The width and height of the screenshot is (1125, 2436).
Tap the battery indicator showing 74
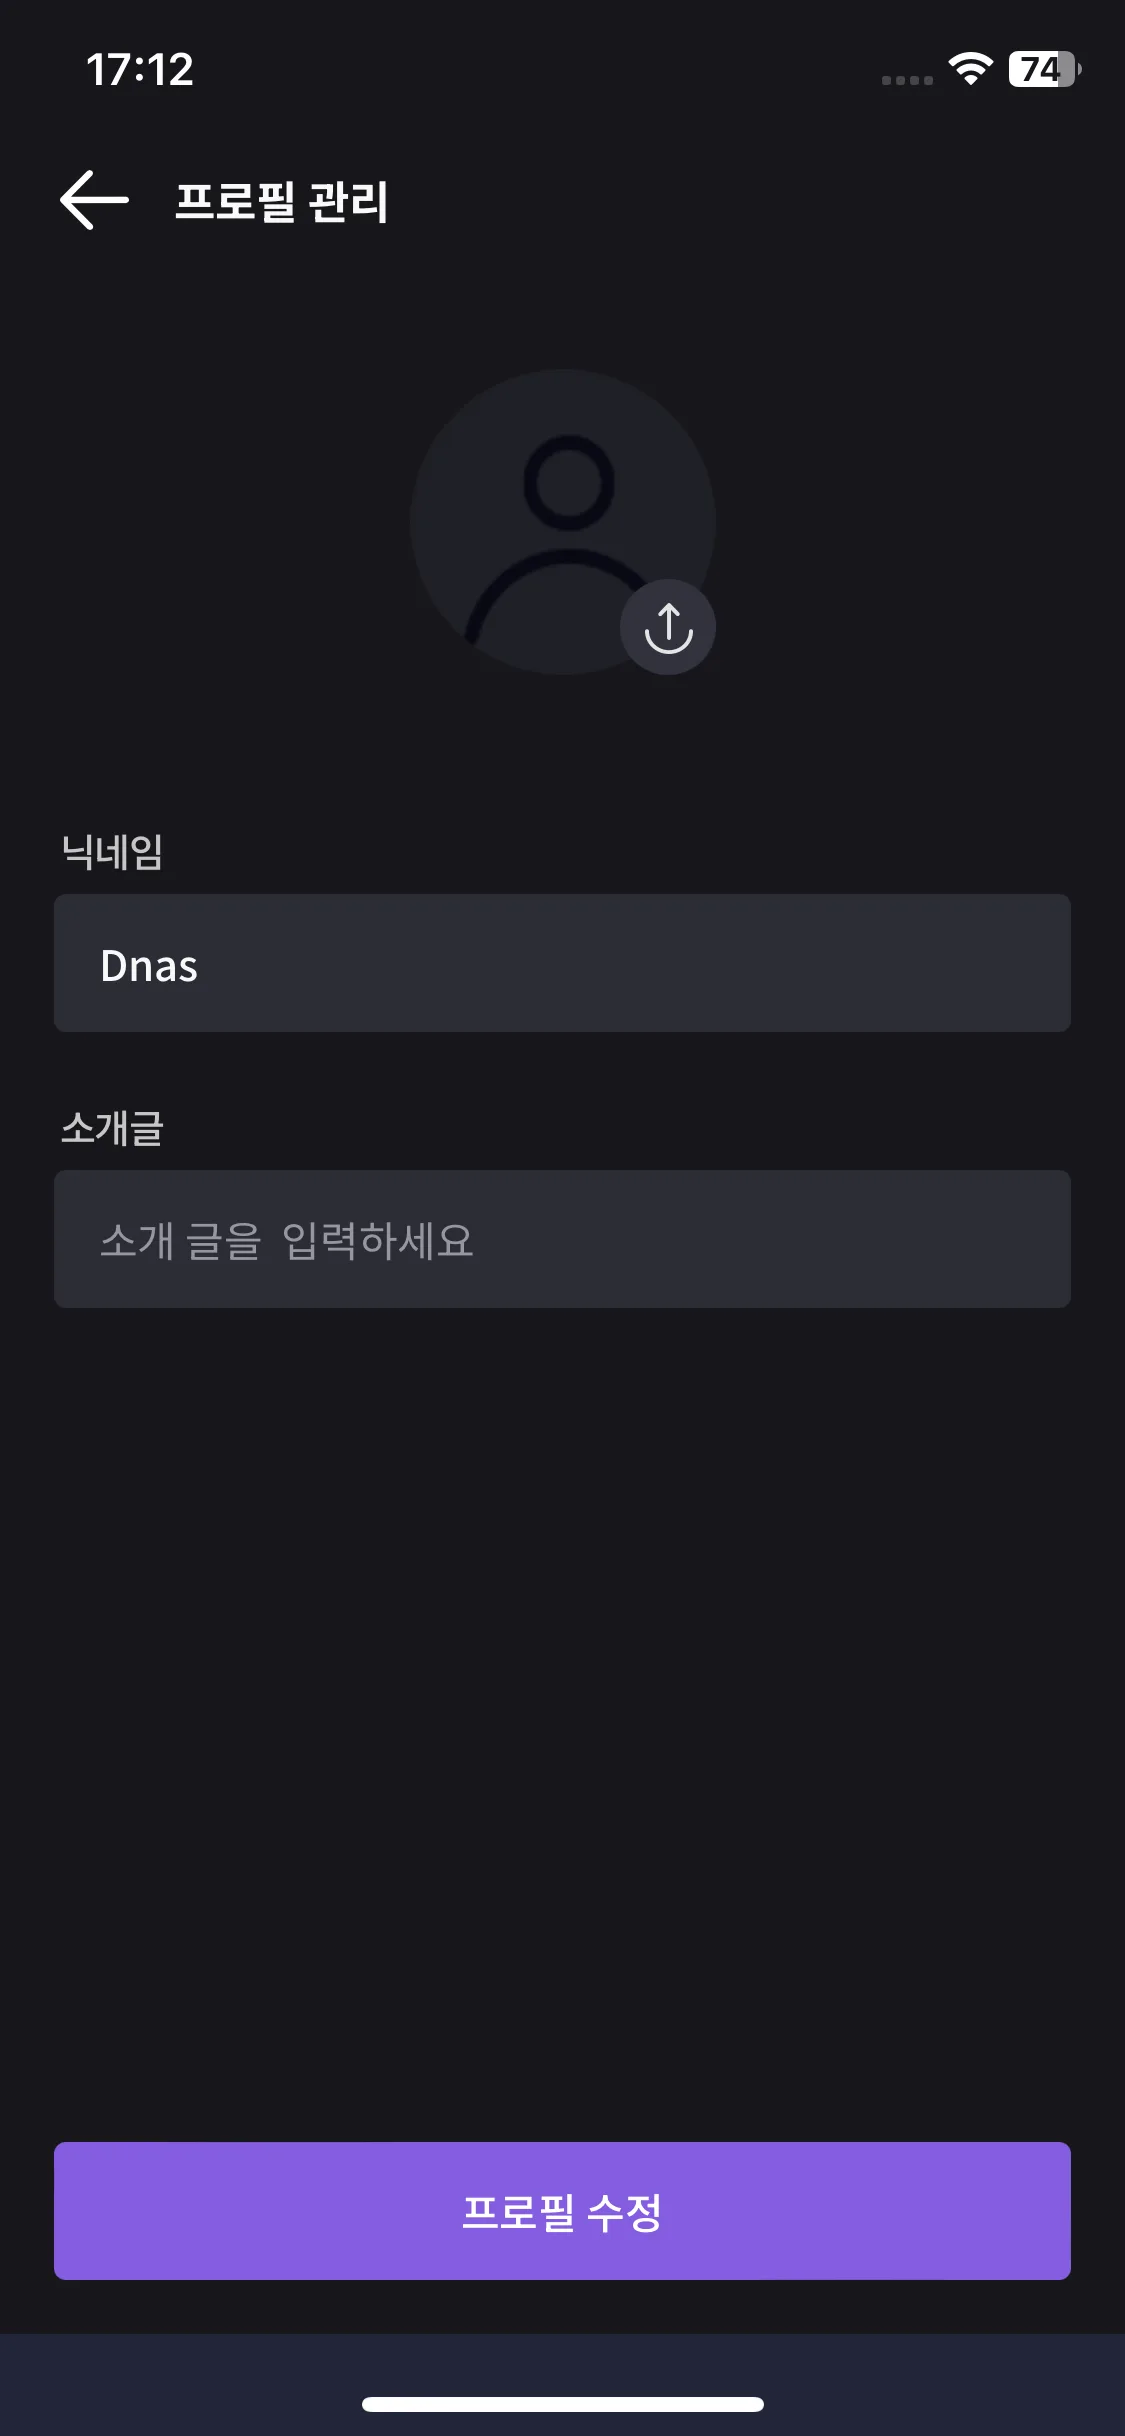pyautogui.click(x=1044, y=69)
